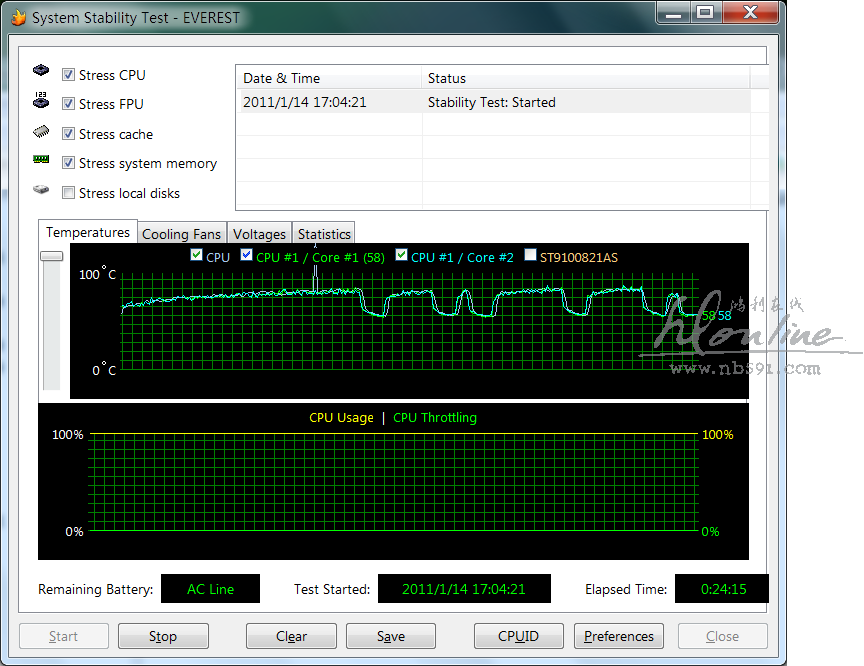
Task: Click the Test Started time value
Action: (464, 589)
